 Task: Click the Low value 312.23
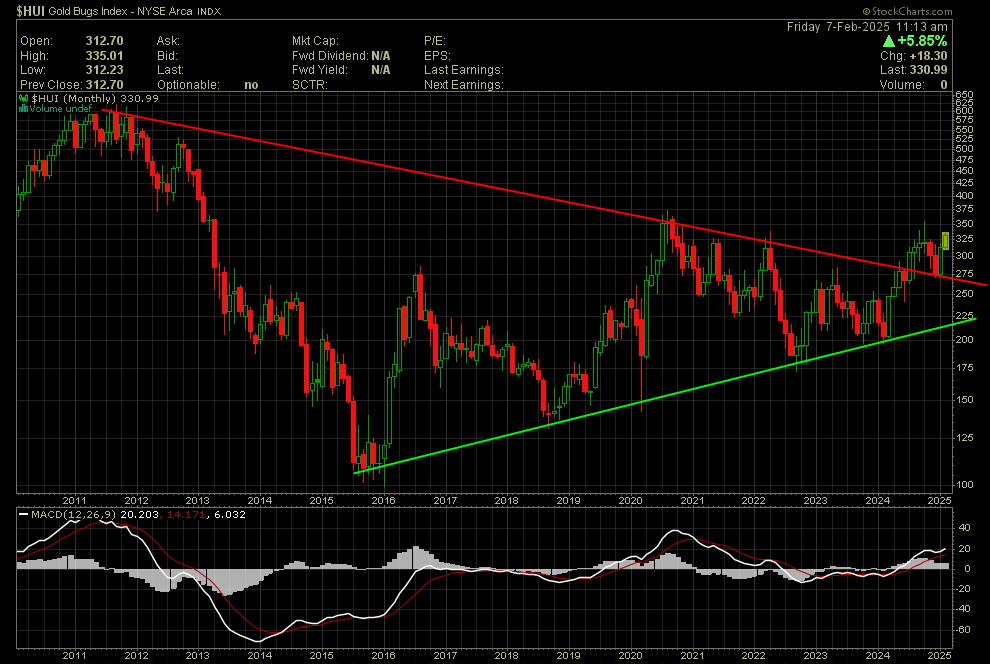point(104,70)
